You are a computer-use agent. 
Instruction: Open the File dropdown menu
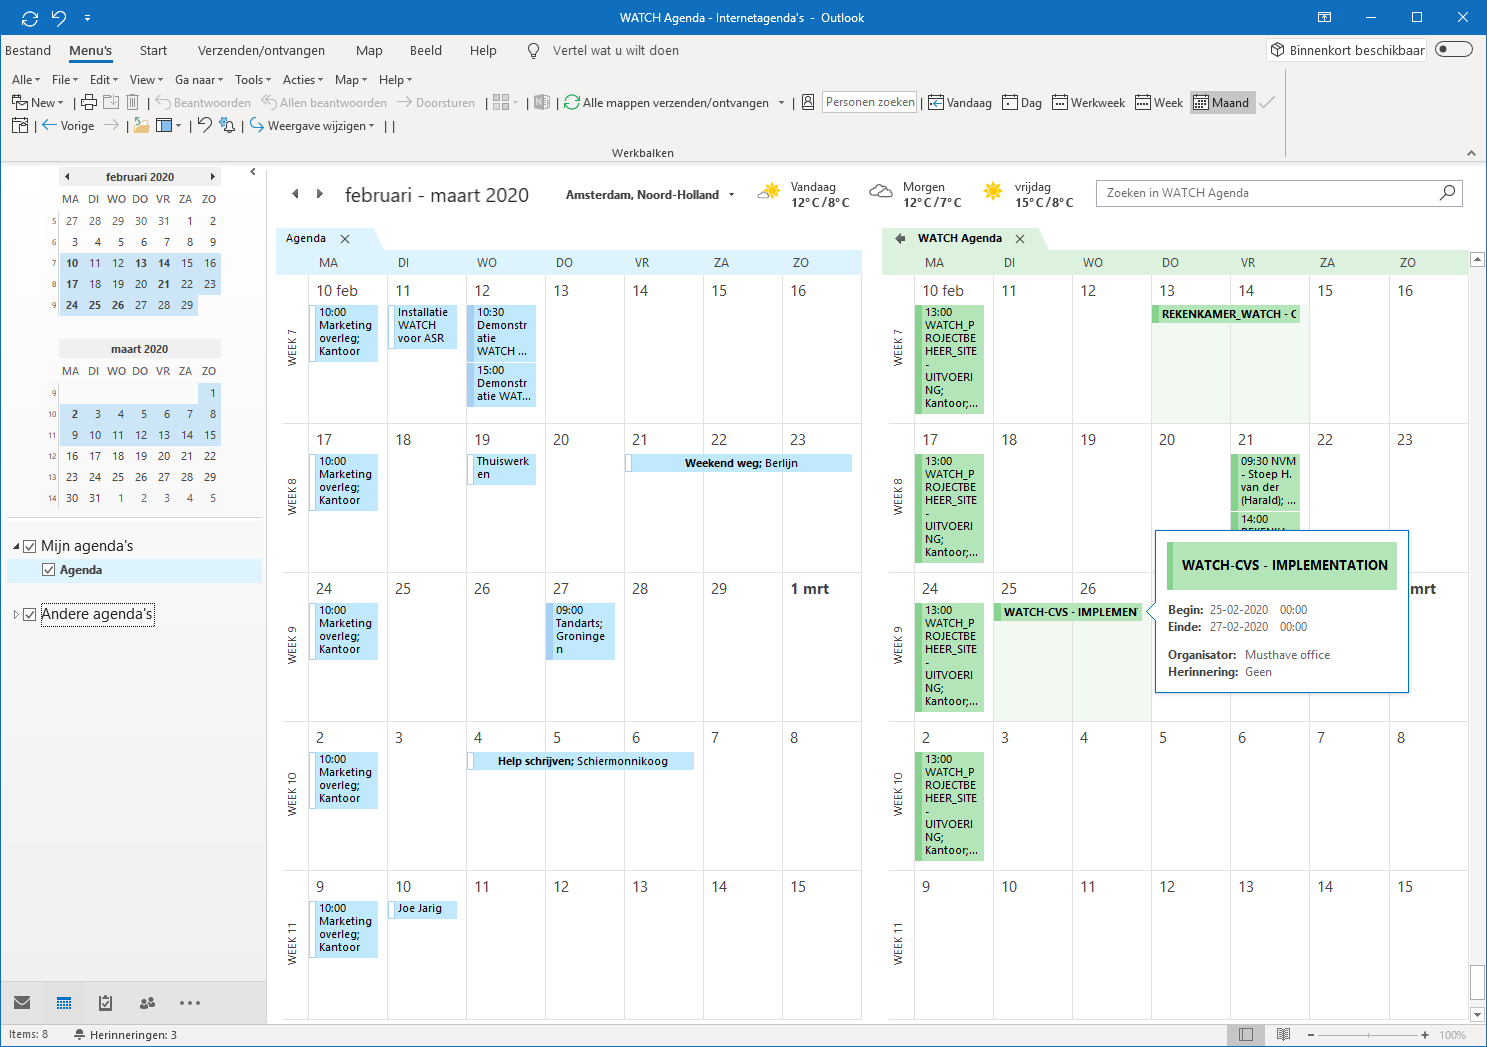pos(65,80)
